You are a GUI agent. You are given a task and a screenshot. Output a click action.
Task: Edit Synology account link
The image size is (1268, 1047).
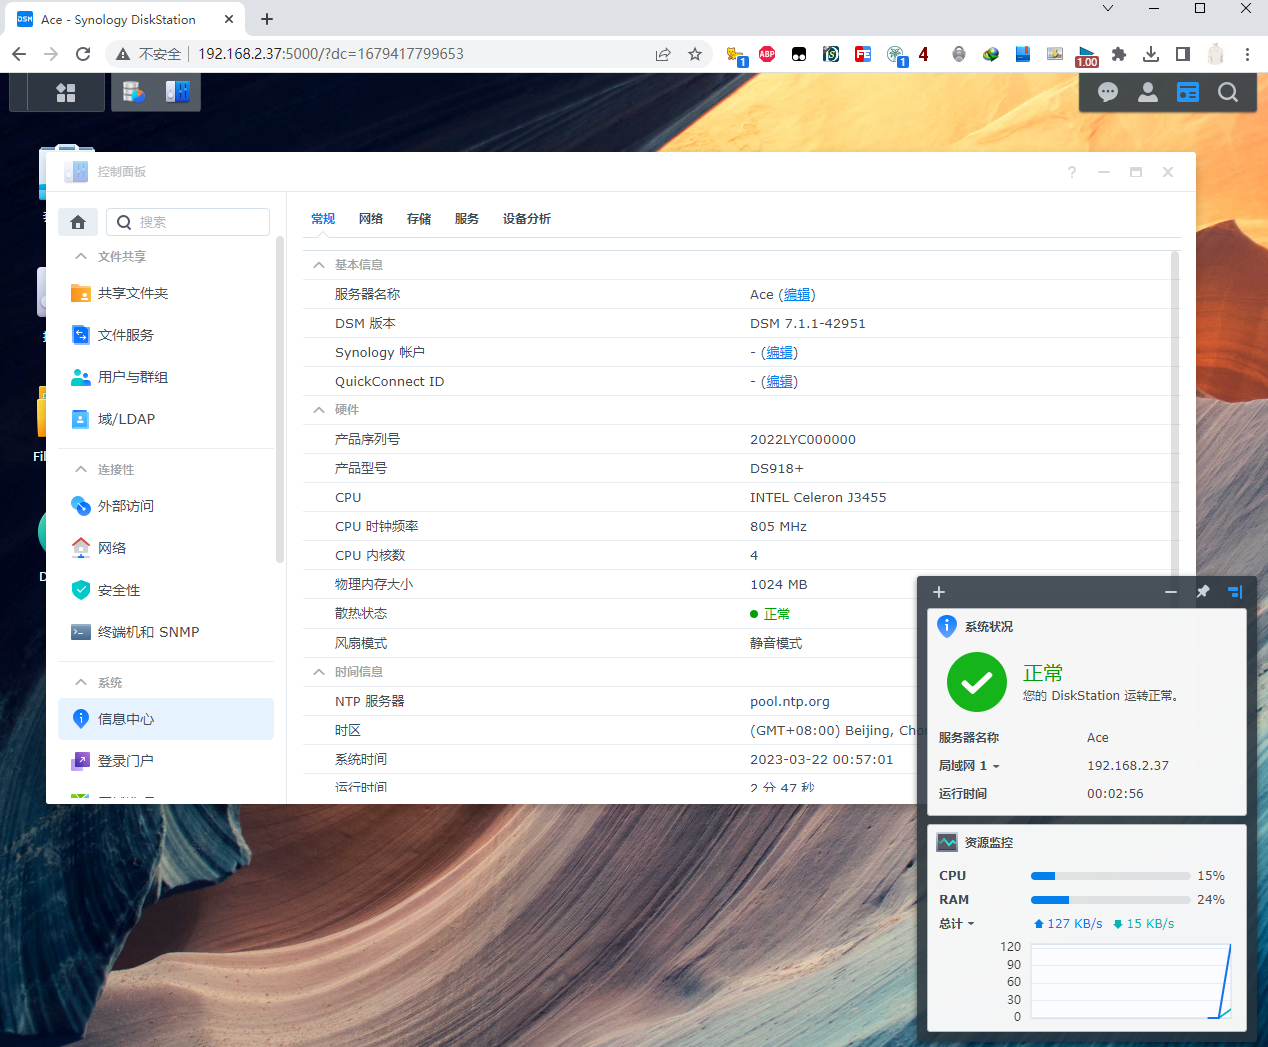point(779,352)
